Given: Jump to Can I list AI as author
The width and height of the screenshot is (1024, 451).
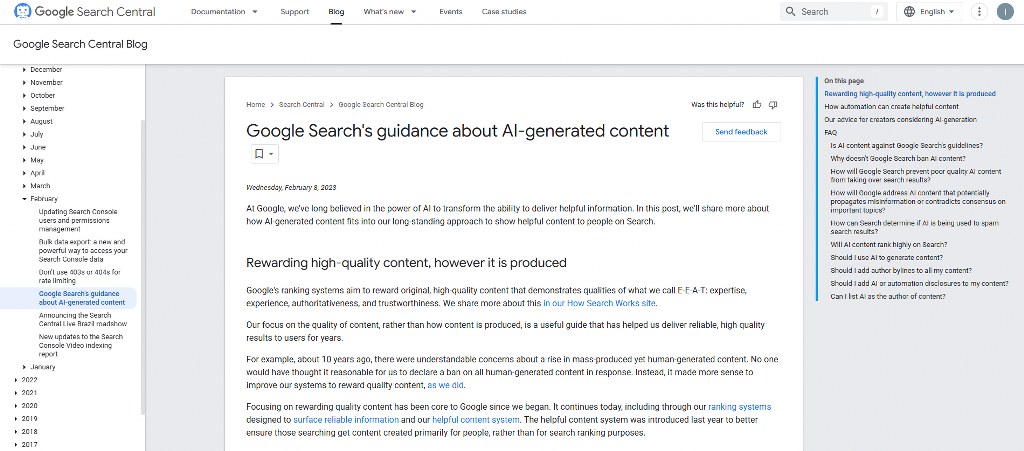Looking at the screenshot, I should (888, 296).
